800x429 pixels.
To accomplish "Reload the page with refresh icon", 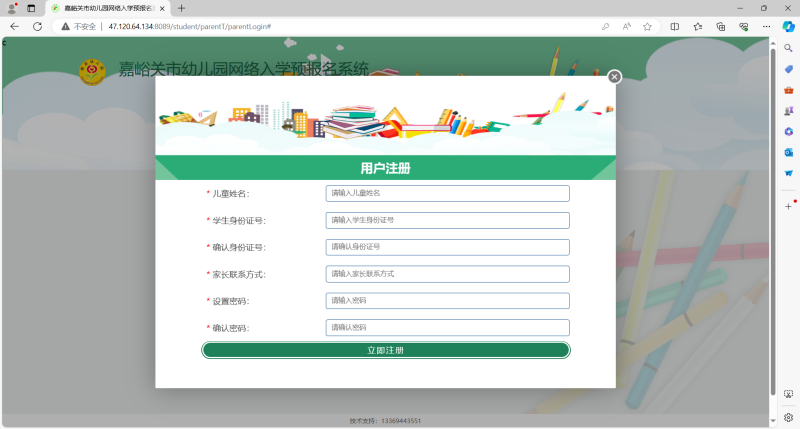I will [37, 26].
